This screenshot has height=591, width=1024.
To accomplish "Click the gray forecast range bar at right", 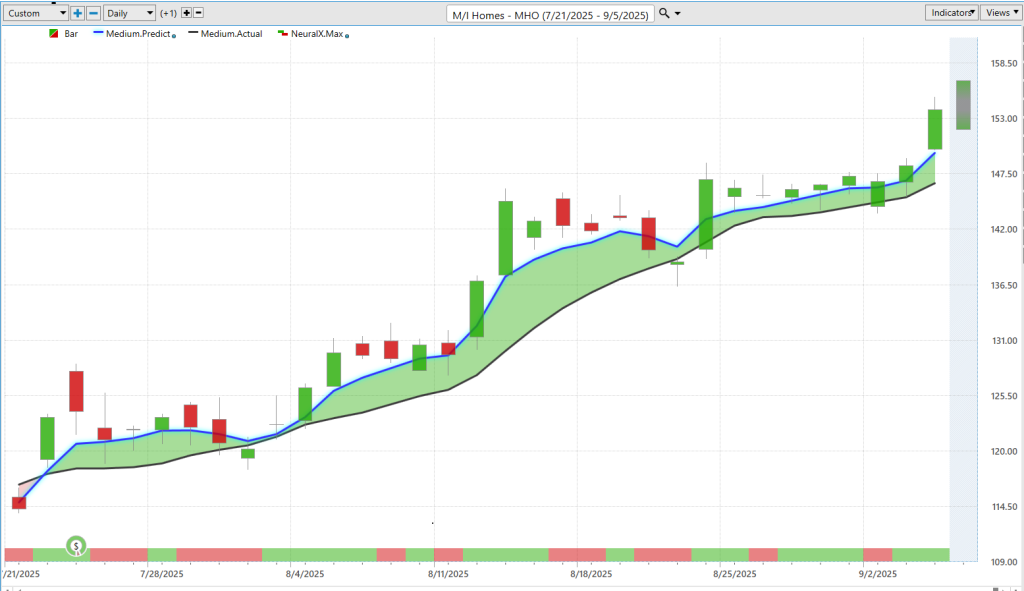I will coord(963,104).
